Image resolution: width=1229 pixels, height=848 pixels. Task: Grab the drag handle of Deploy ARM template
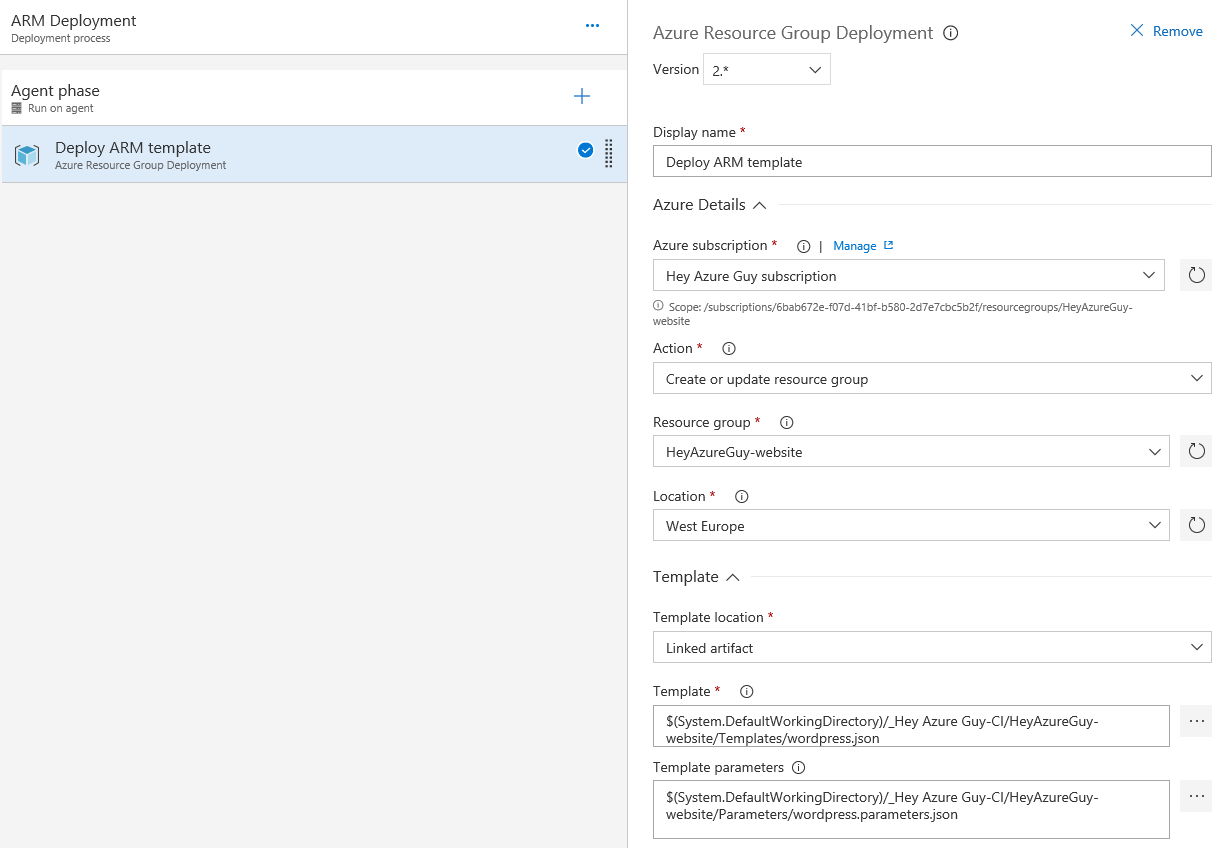point(609,153)
